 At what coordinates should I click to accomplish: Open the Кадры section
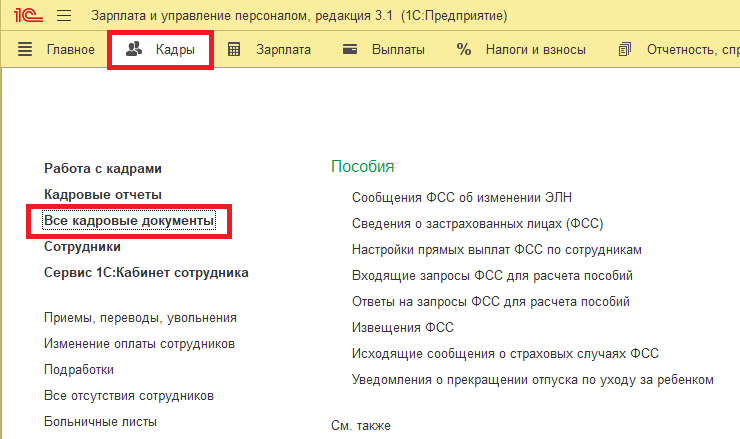pos(175,50)
